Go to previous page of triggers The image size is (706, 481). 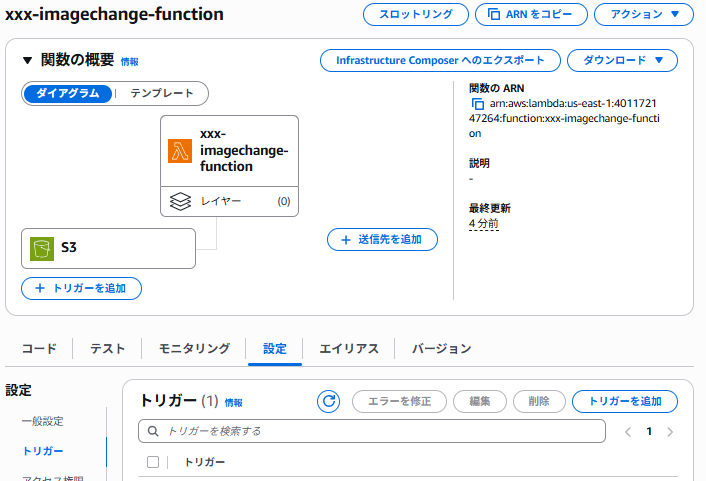(x=628, y=432)
